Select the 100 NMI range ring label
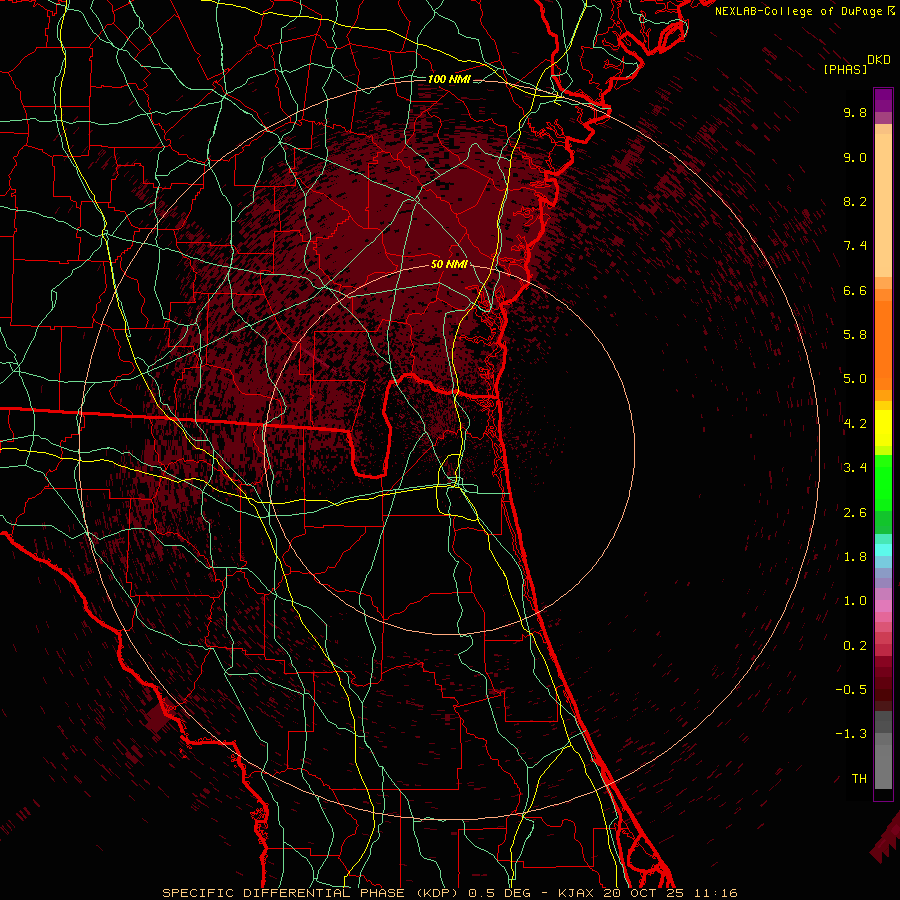 click(x=449, y=79)
